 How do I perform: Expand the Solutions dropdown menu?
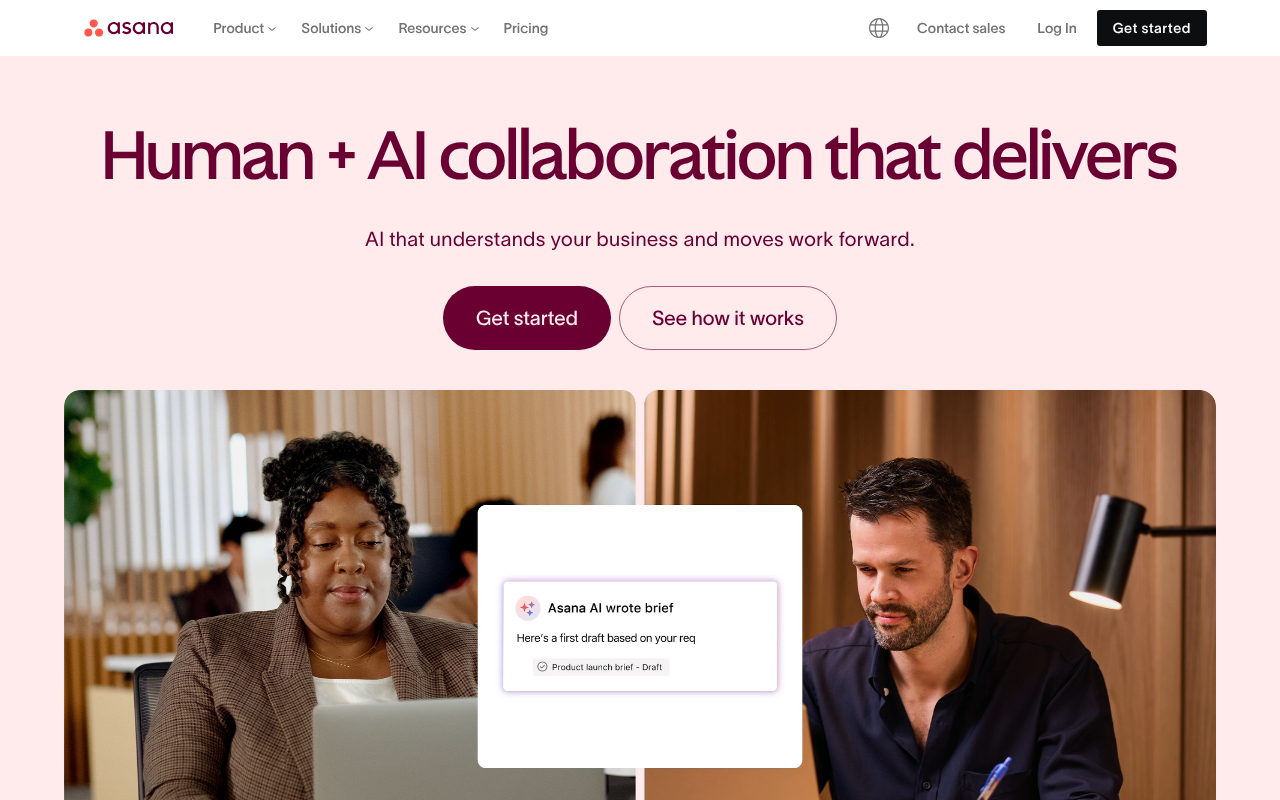(337, 28)
